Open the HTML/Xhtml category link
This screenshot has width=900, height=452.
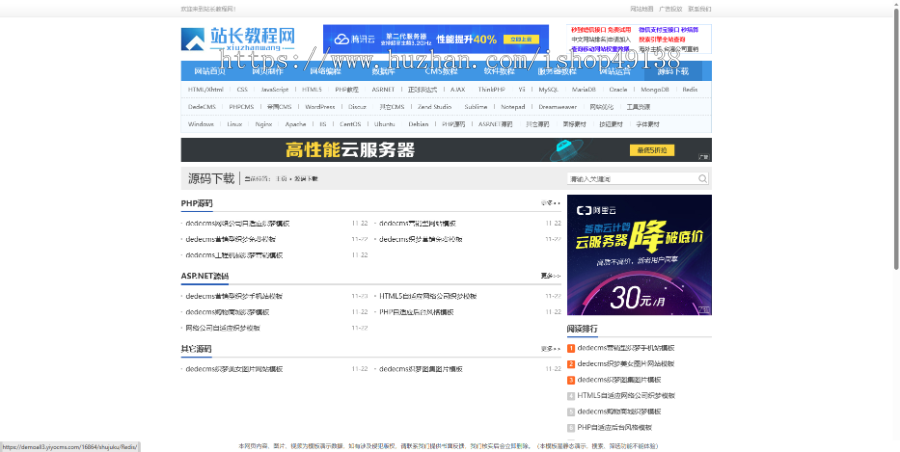(x=205, y=90)
